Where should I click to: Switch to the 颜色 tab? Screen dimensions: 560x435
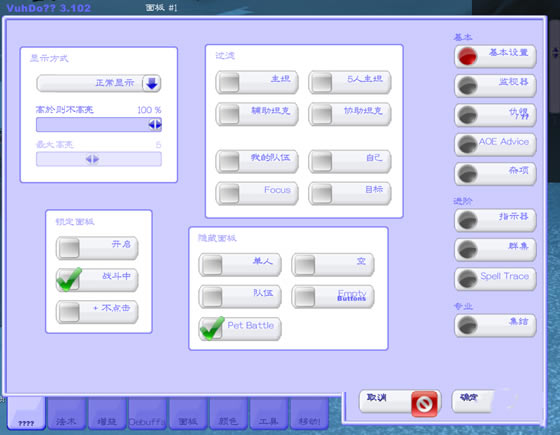[x=228, y=414]
